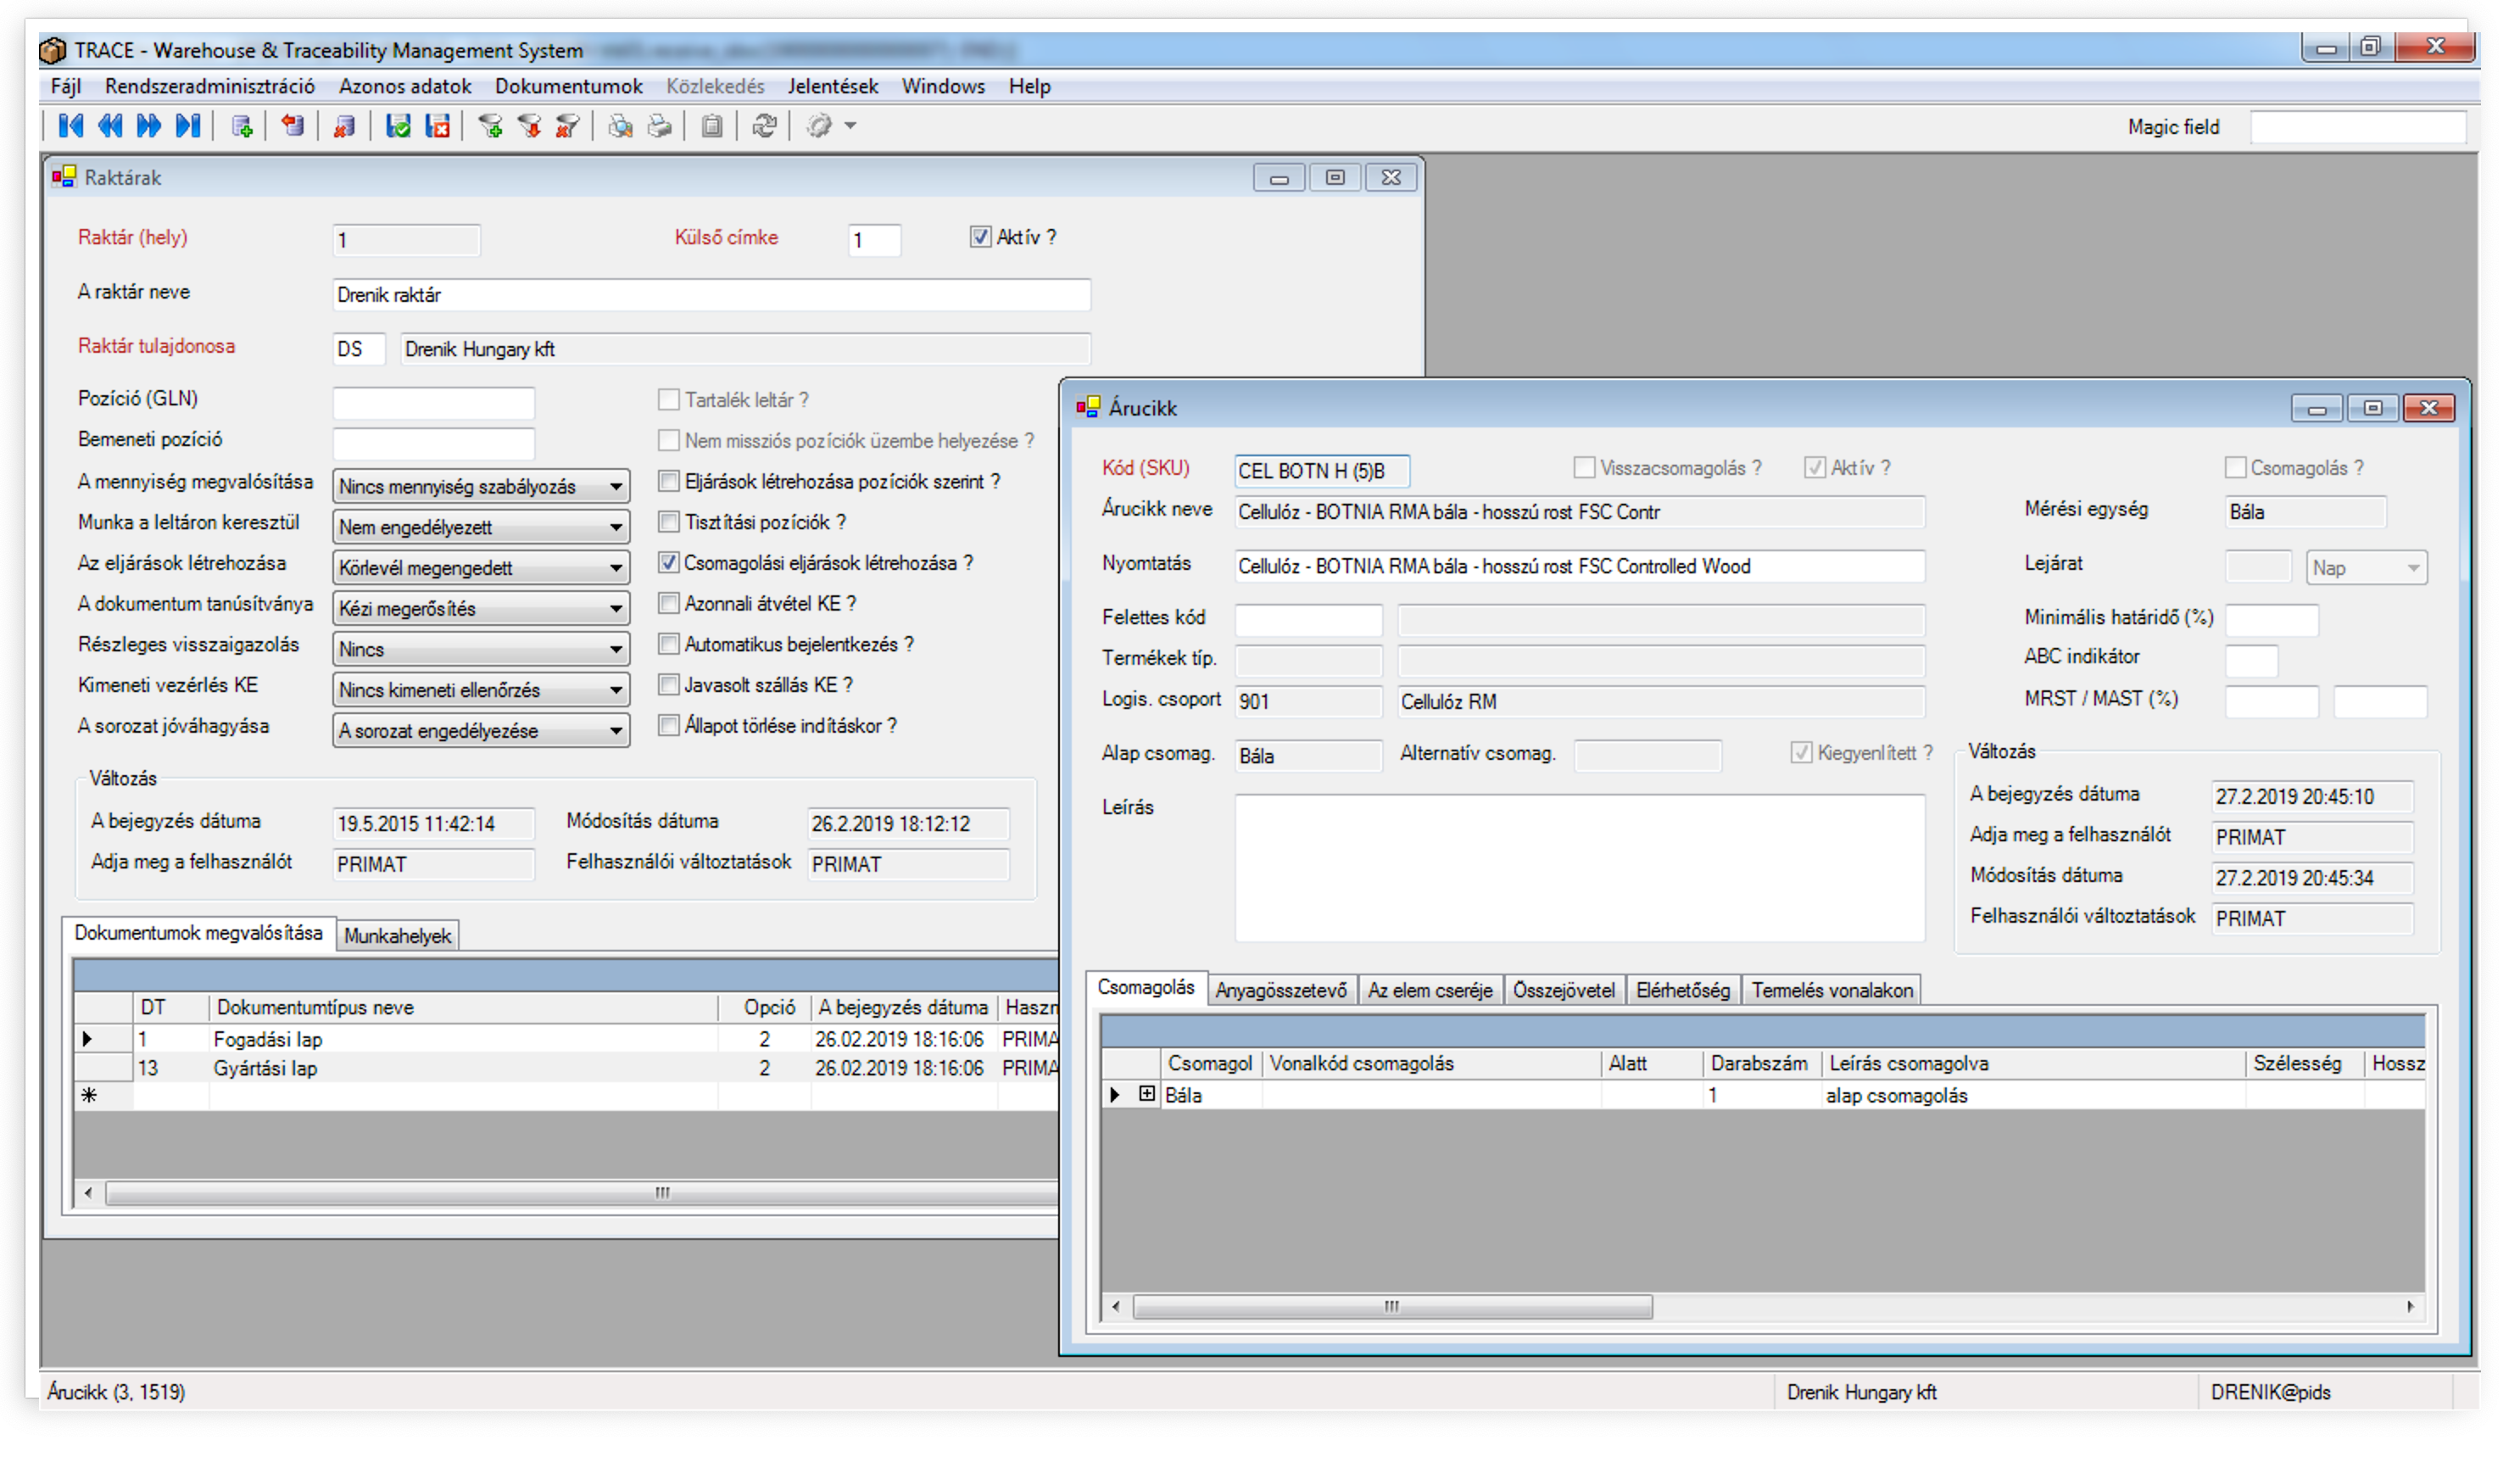Screen dimensions: 2520x1457
Task: Go to the last record
Action: tap(188, 126)
